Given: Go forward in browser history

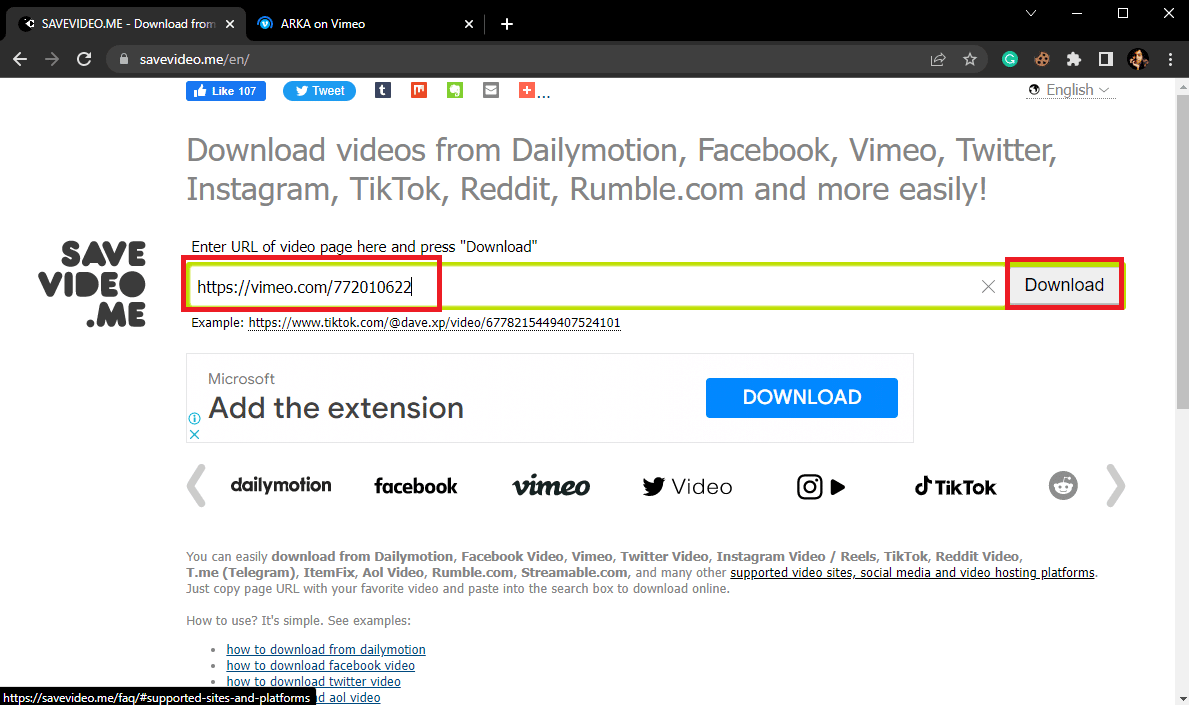Looking at the screenshot, I should (x=52, y=59).
